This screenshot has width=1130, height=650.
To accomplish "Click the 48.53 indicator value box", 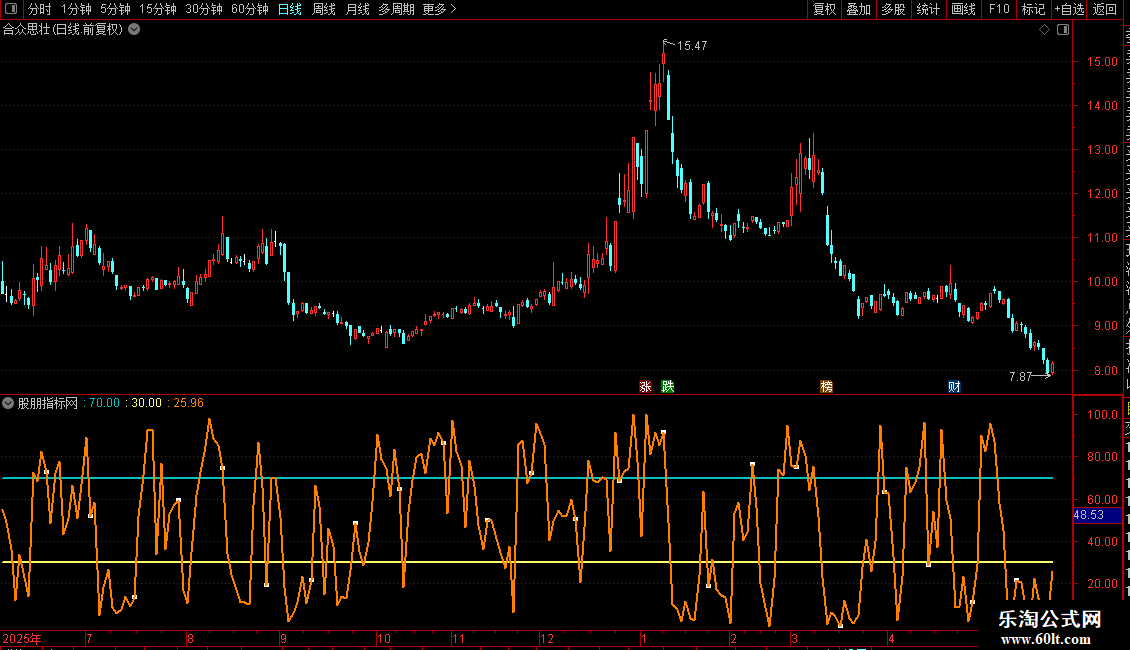I will 1097,515.
